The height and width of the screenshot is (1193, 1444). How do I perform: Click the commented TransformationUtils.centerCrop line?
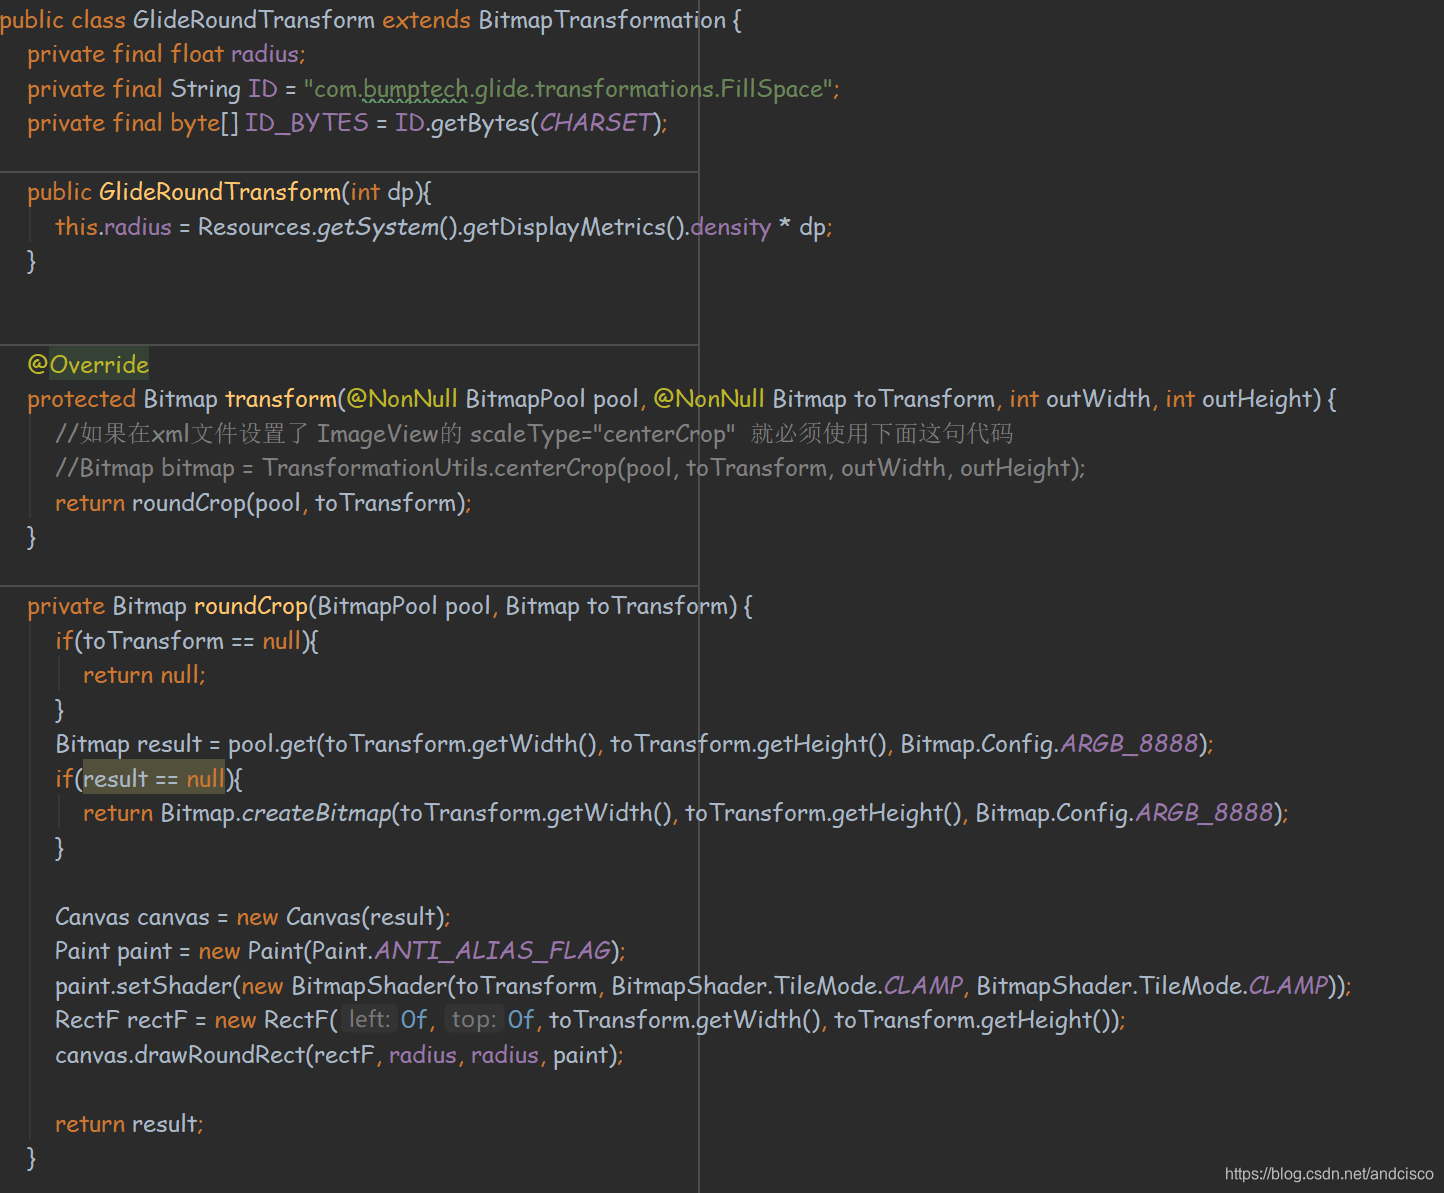tap(570, 468)
